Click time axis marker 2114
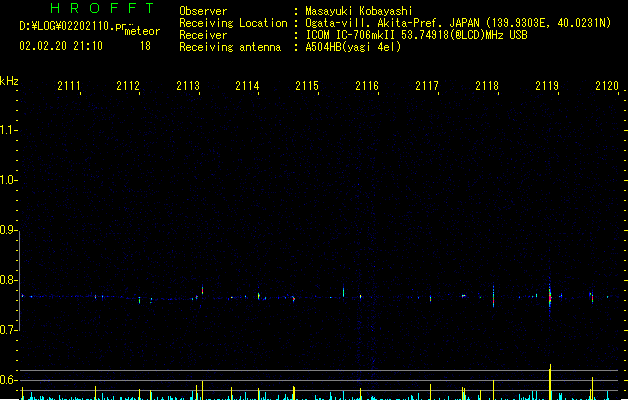 247,85
